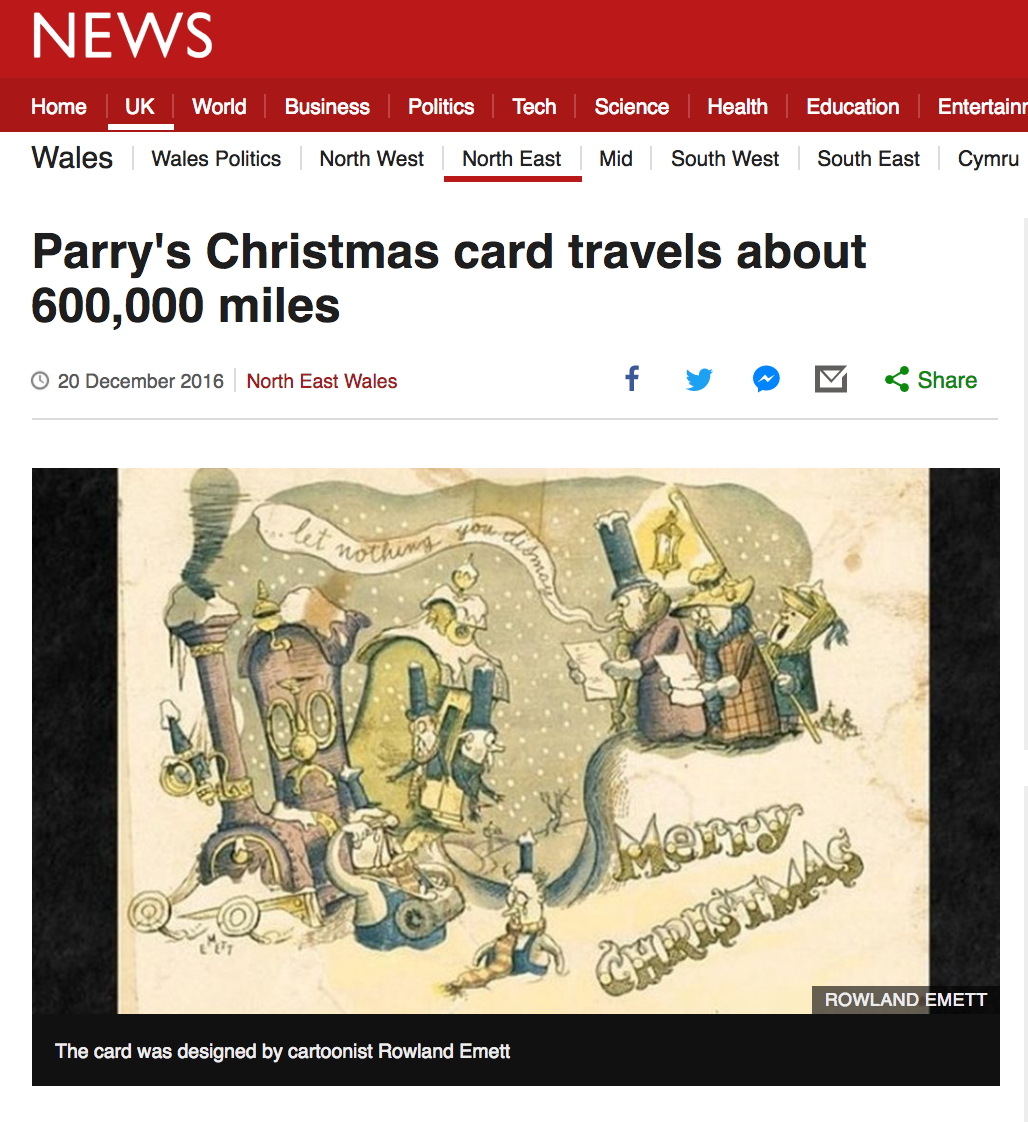Open the Cymru link
The height and width of the screenshot is (1122, 1028).
[988, 158]
